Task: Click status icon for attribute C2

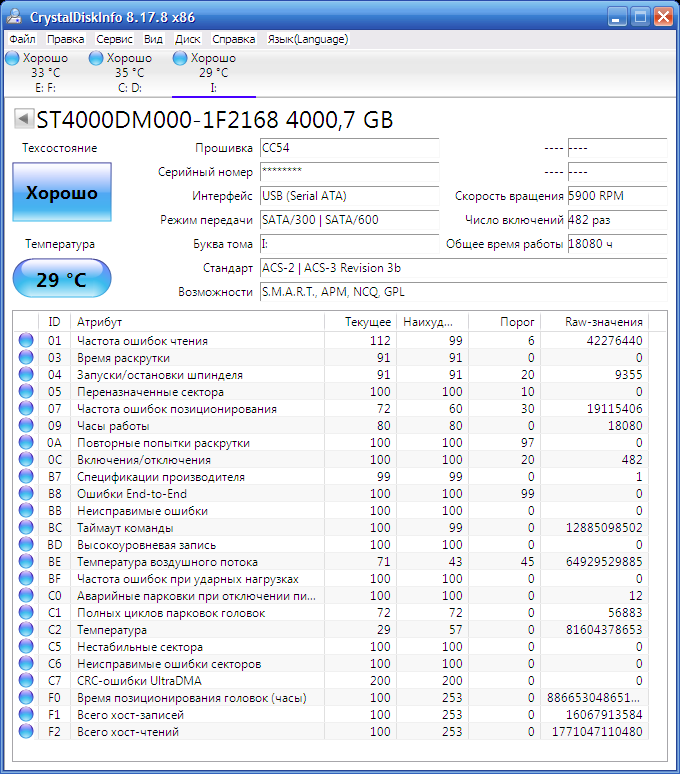Action: tap(26, 629)
